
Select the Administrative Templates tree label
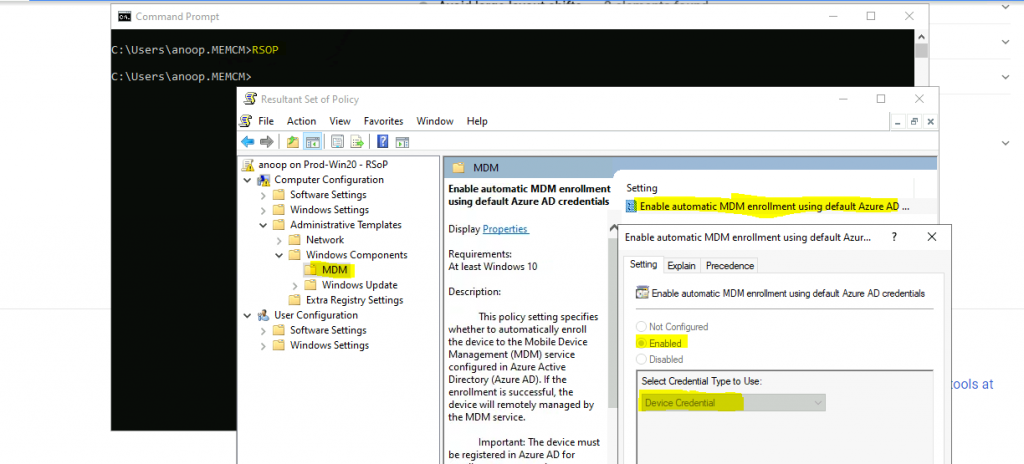345,225
